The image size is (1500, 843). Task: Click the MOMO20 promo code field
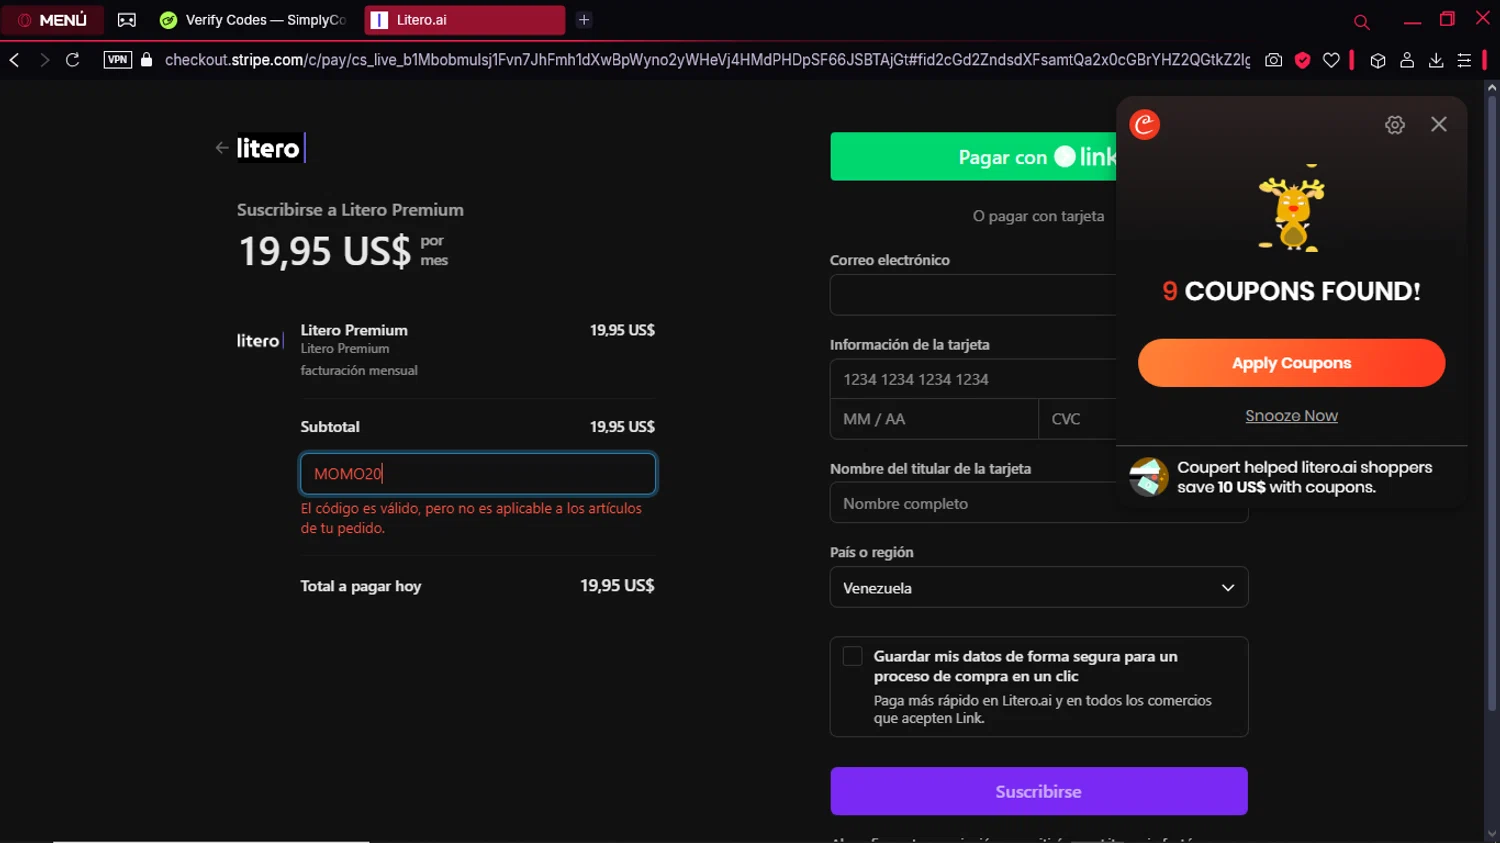coord(478,474)
